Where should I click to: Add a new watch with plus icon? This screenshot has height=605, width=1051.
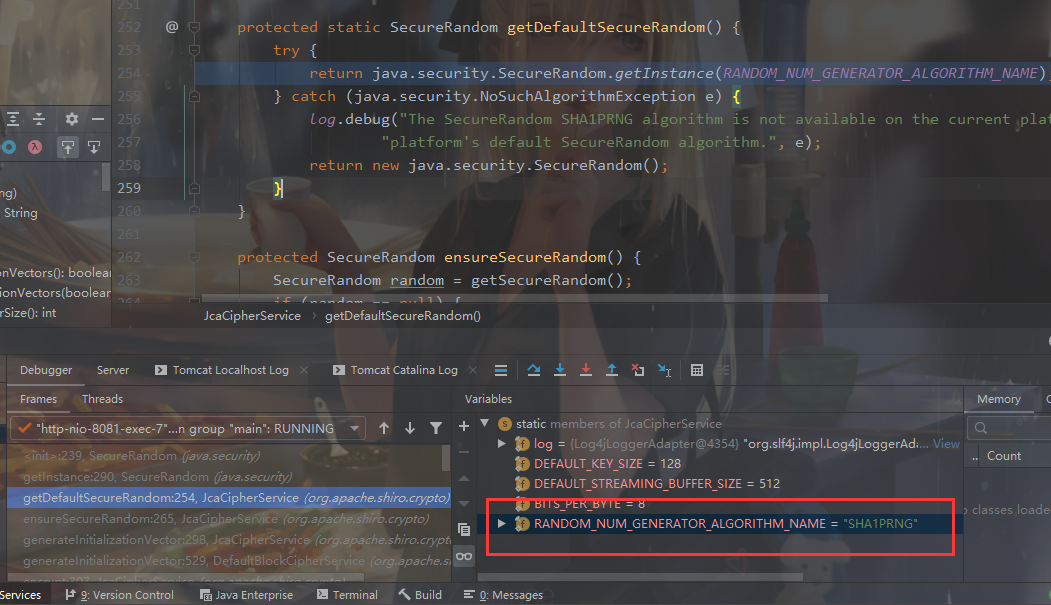point(464,425)
